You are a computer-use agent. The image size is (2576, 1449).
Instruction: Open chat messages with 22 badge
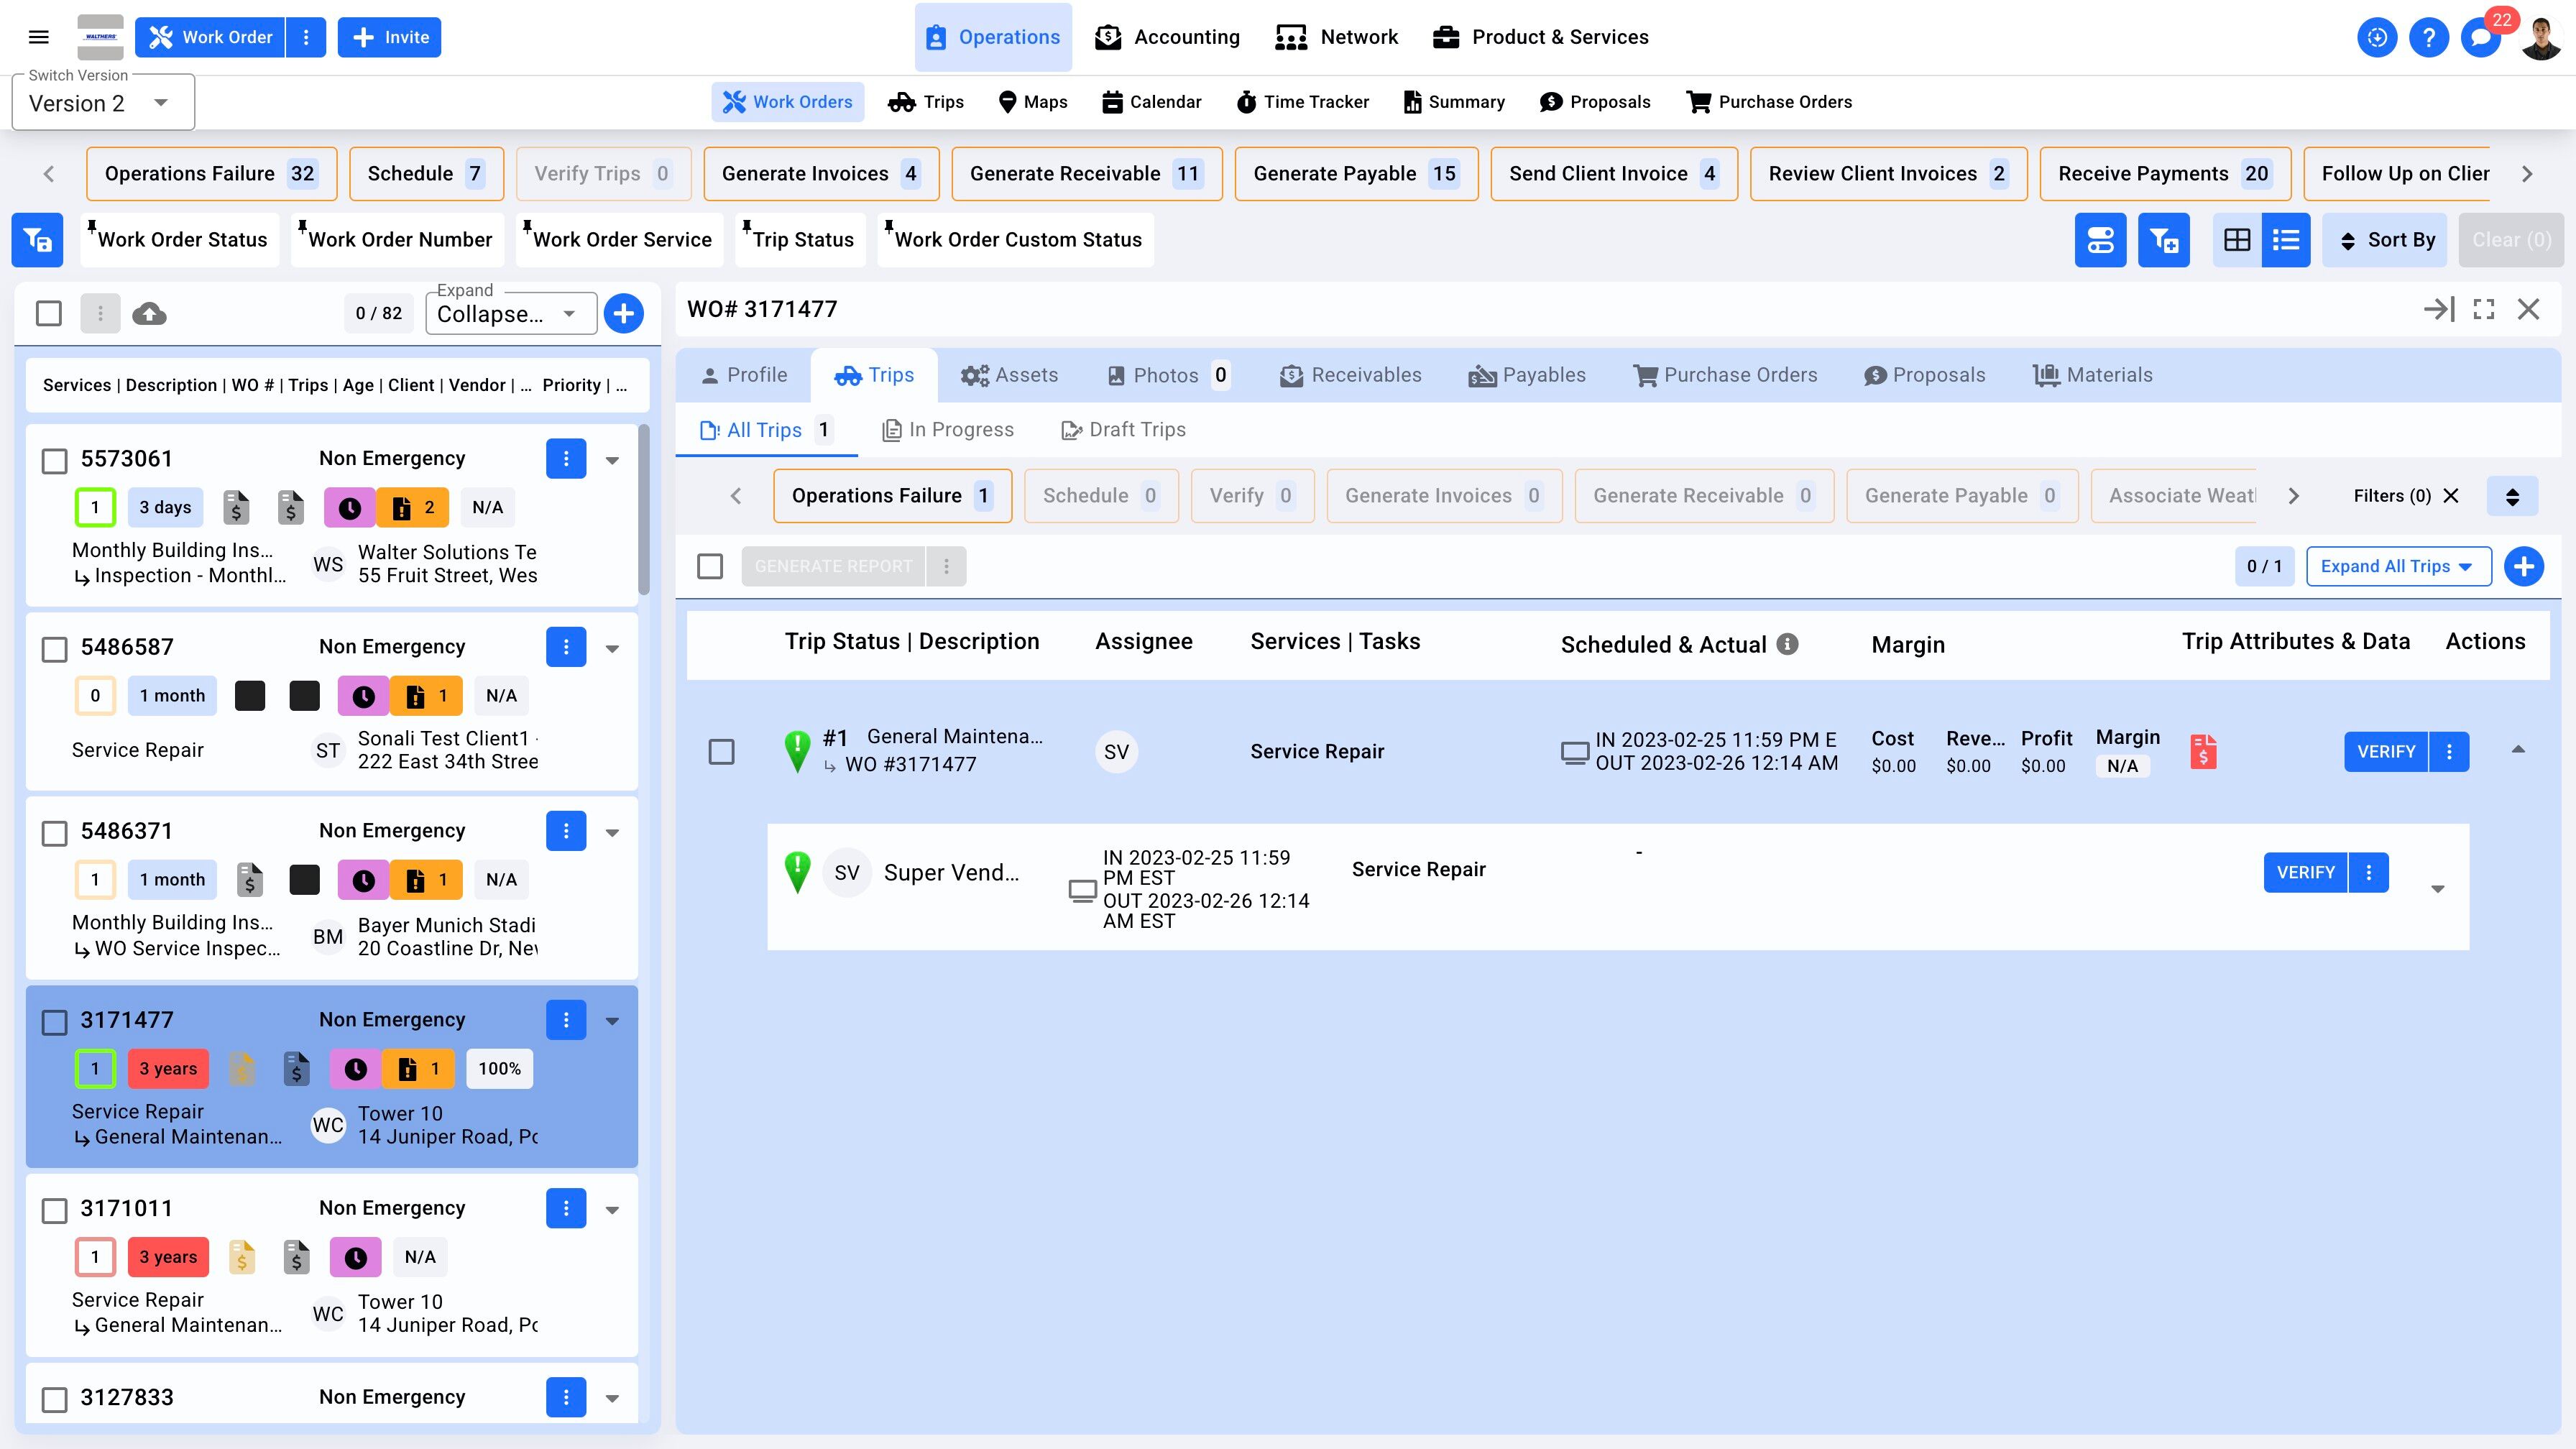click(2480, 38)
